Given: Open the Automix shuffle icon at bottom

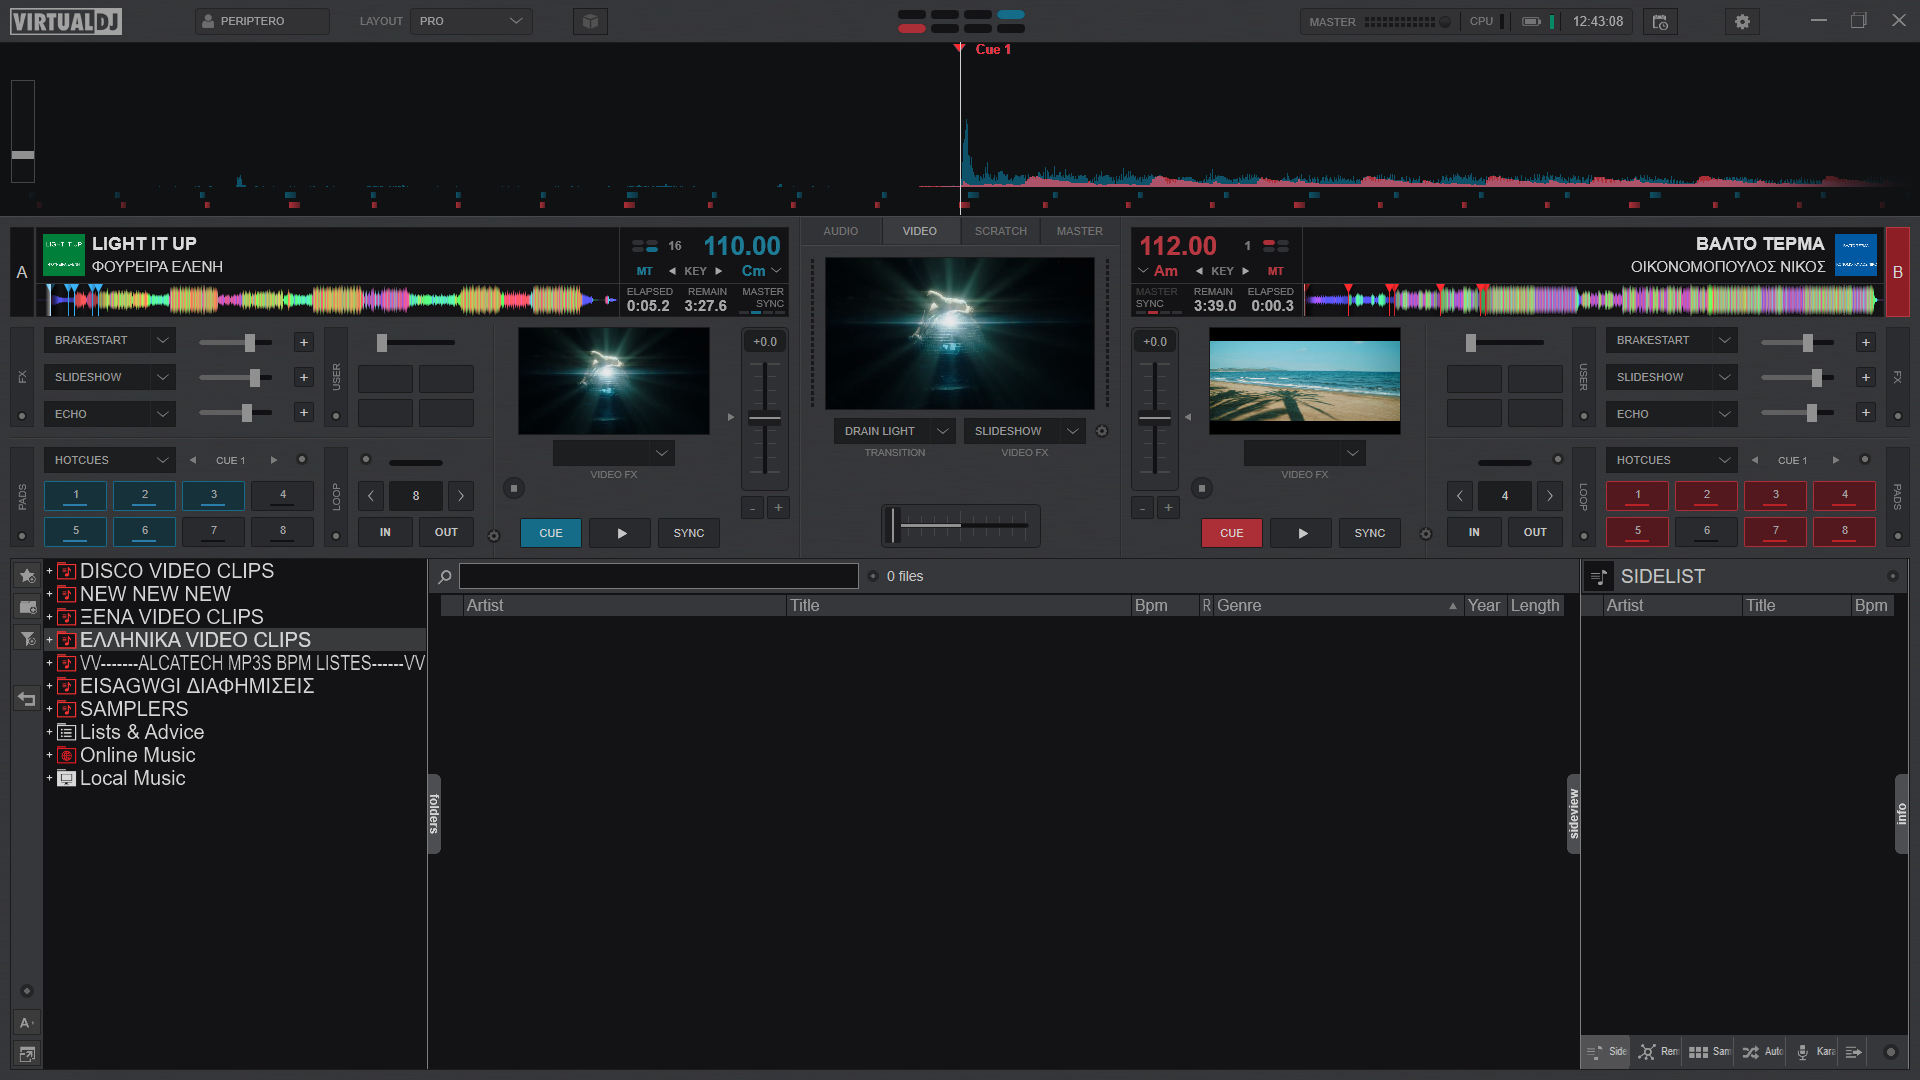Looking at the screenshot, I should [x=1762, y=1052].
